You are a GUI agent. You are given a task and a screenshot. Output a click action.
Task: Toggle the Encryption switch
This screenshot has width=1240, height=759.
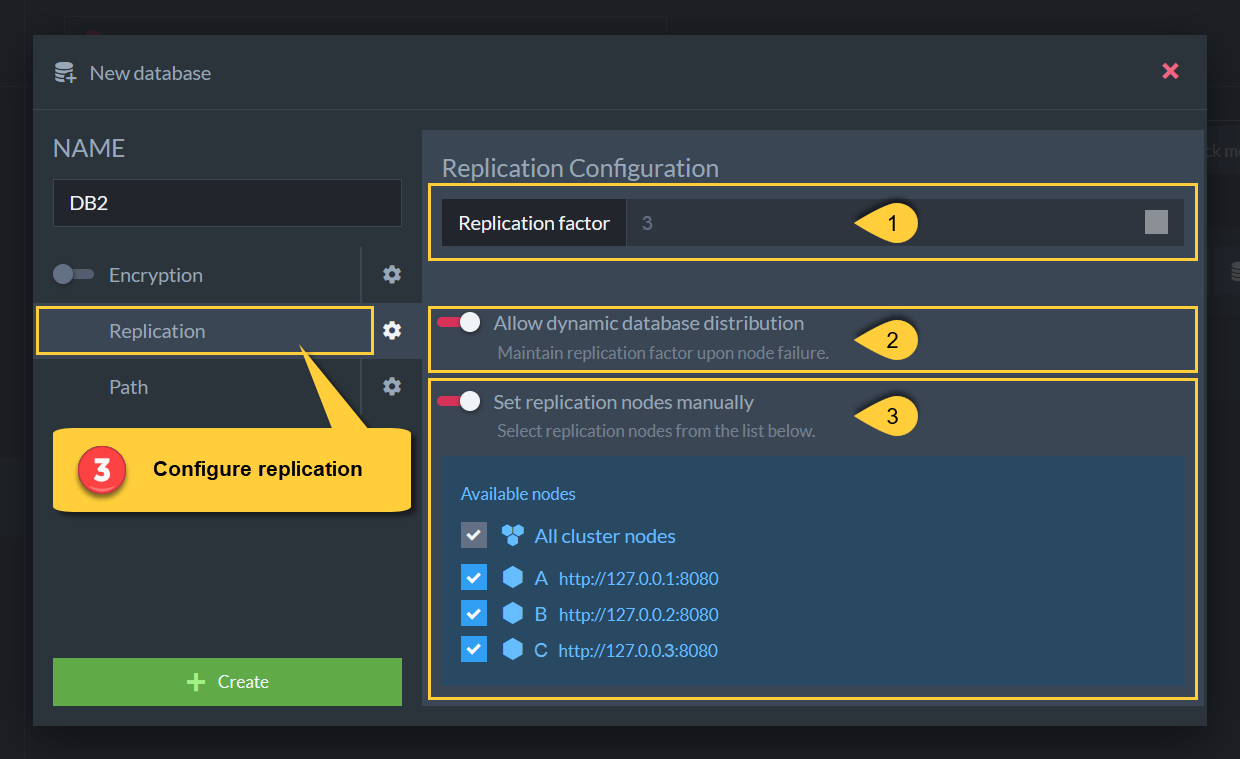[x=73, y=274]
